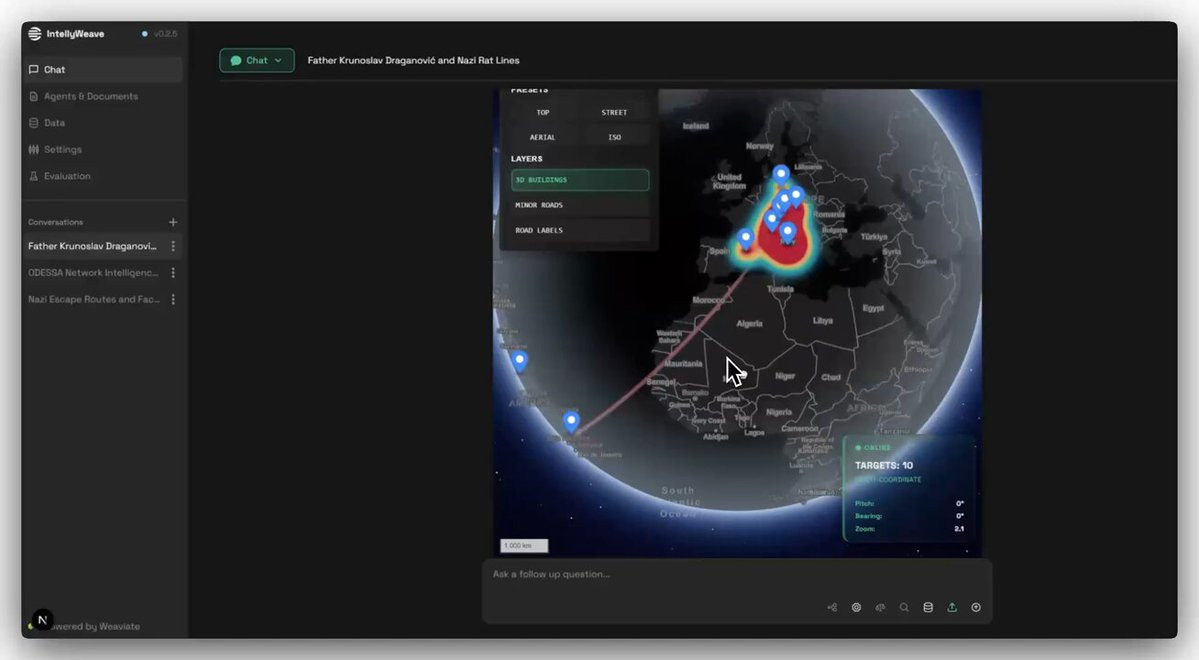Screen dimensions: 1199x660
Task: Click the southernmost pin inside the red heatmap
Action: pyautogui.click(x=788, y=232)
